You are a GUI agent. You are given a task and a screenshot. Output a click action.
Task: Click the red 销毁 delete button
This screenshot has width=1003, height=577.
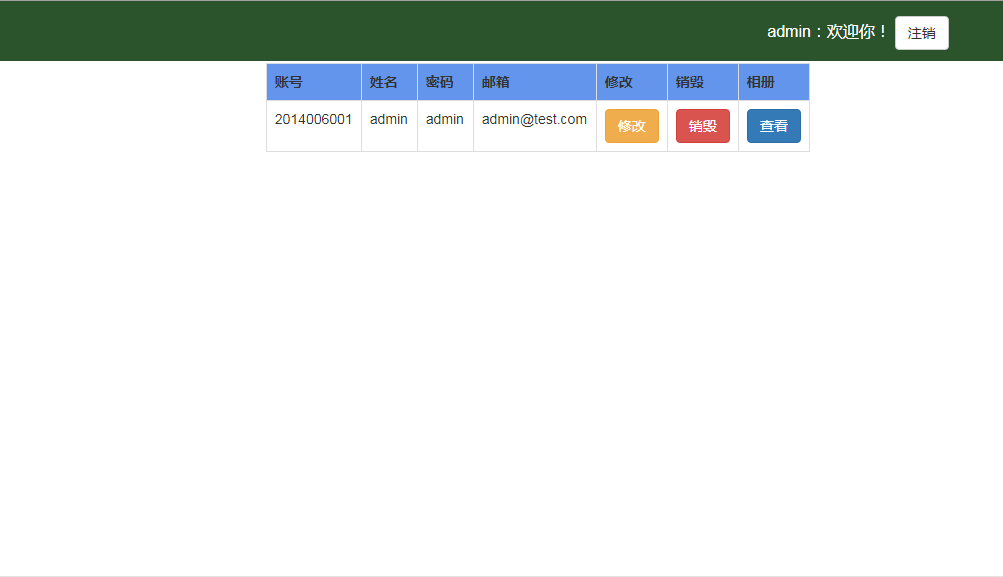702,126
